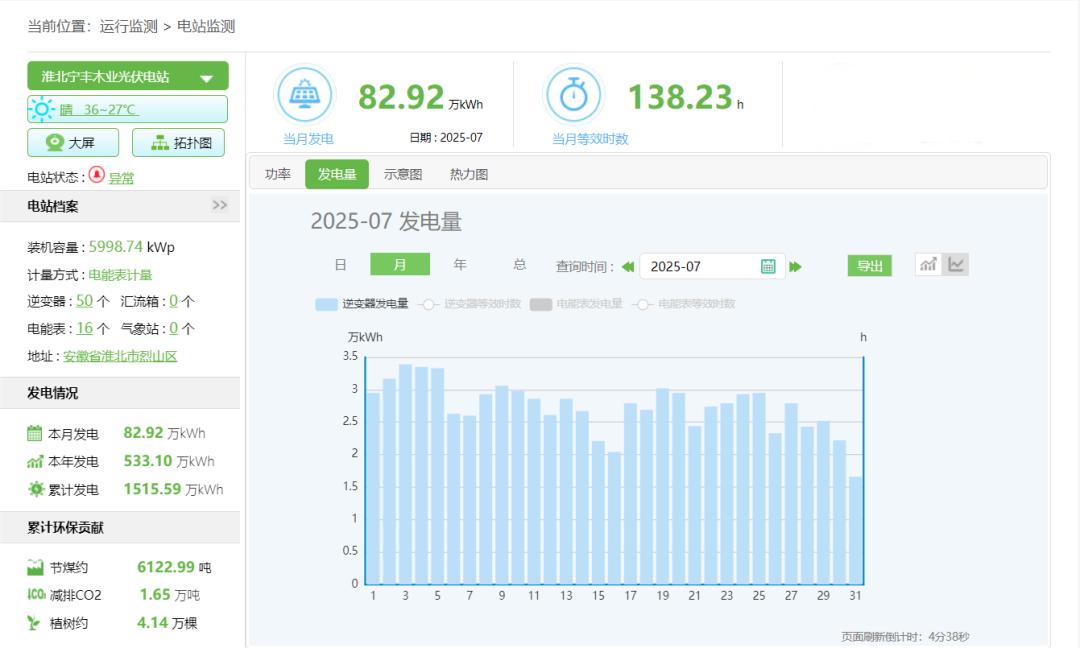Viewport: 1080px width, 648px height.
Task: Click the stopwatch equivalent hours icon
Action: pos(573,96)
